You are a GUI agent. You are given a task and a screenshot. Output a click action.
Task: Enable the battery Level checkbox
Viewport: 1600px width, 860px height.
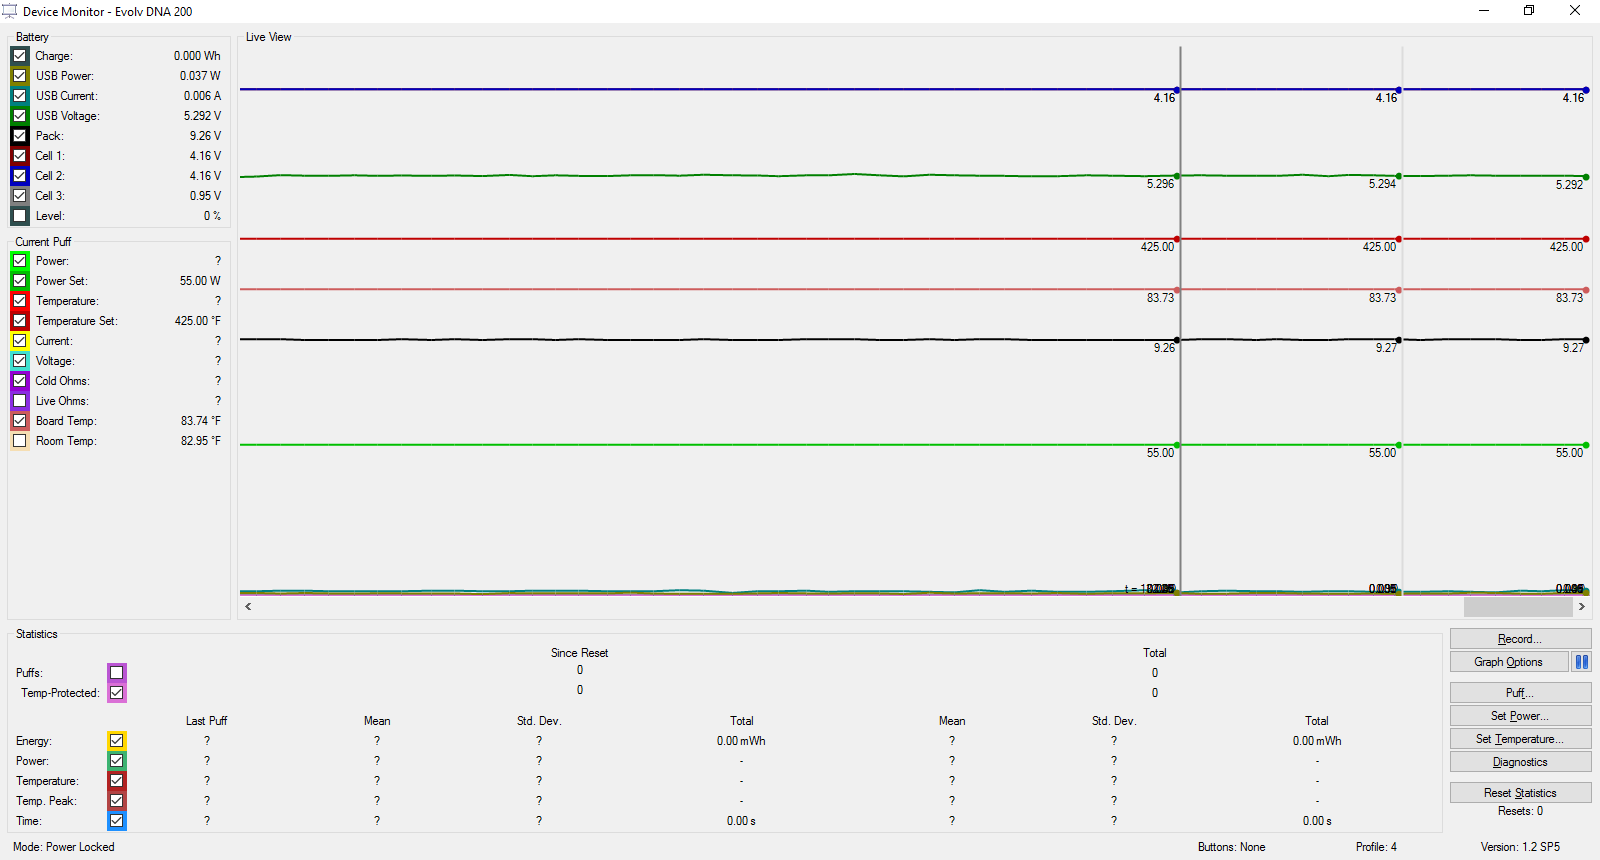20,216
